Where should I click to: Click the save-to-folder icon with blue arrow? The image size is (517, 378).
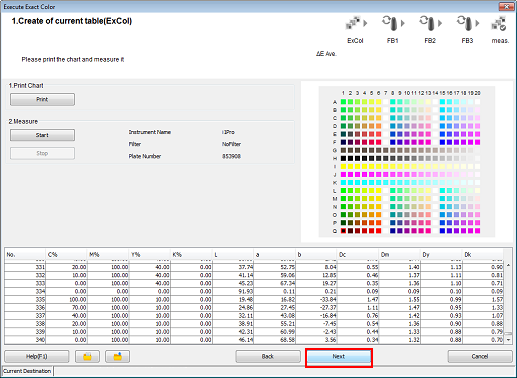pos(117,356)
